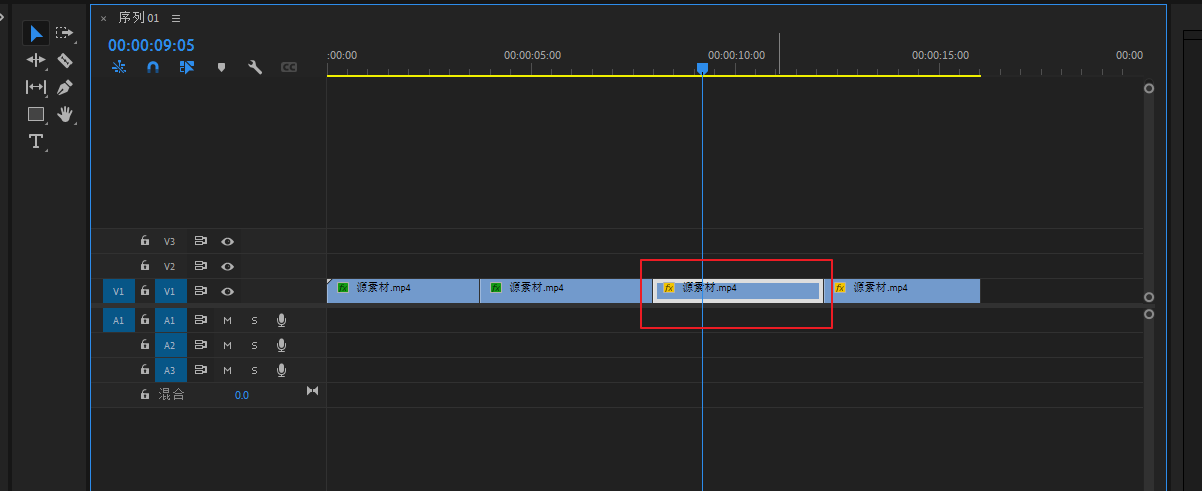Pick the Pen tool
The width and height of the screenshot is (1202, 491).
pyautogui.click(x=65, y=88)
